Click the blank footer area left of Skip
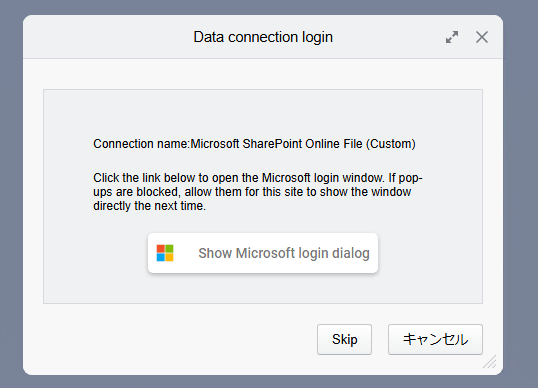The height and width of the screenshot is (388, 538). [172, 339]
